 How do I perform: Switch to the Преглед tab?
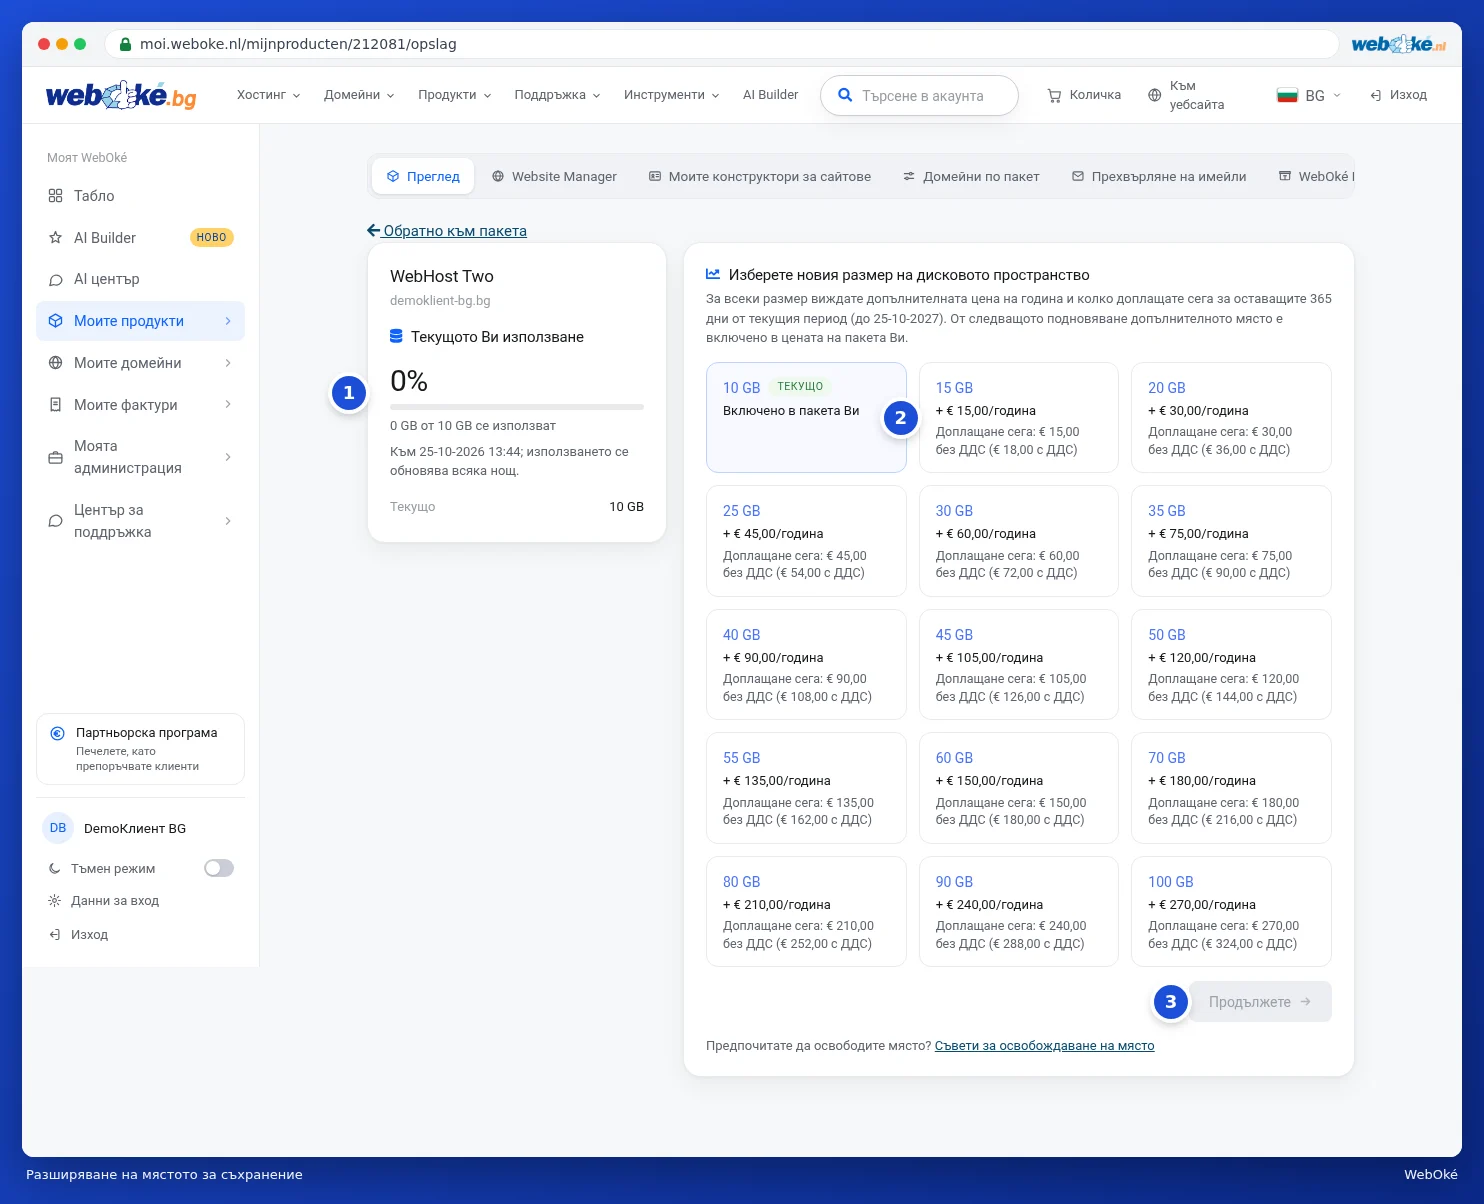pos(423,176)
